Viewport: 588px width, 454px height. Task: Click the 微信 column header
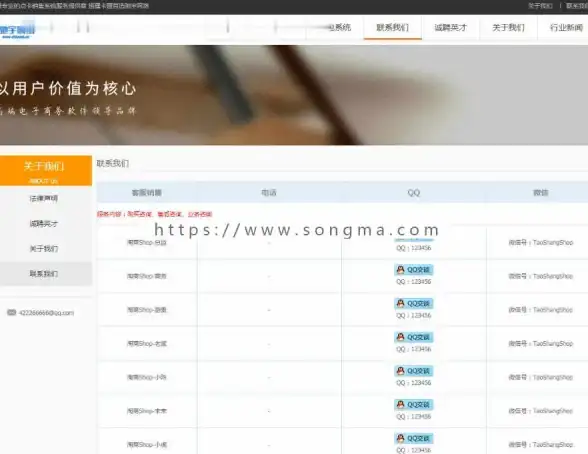pyautogui.click(x=541, y=193)
